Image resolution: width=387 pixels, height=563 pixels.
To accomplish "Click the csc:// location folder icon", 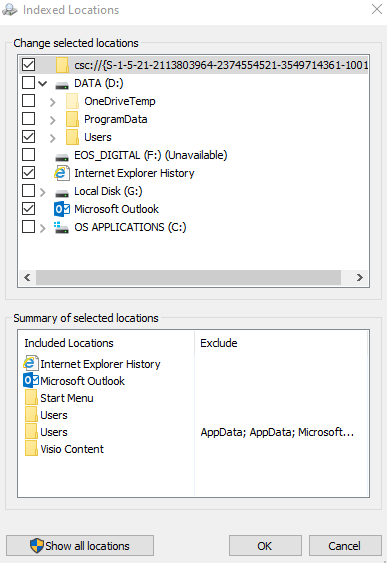I will 62,65.
